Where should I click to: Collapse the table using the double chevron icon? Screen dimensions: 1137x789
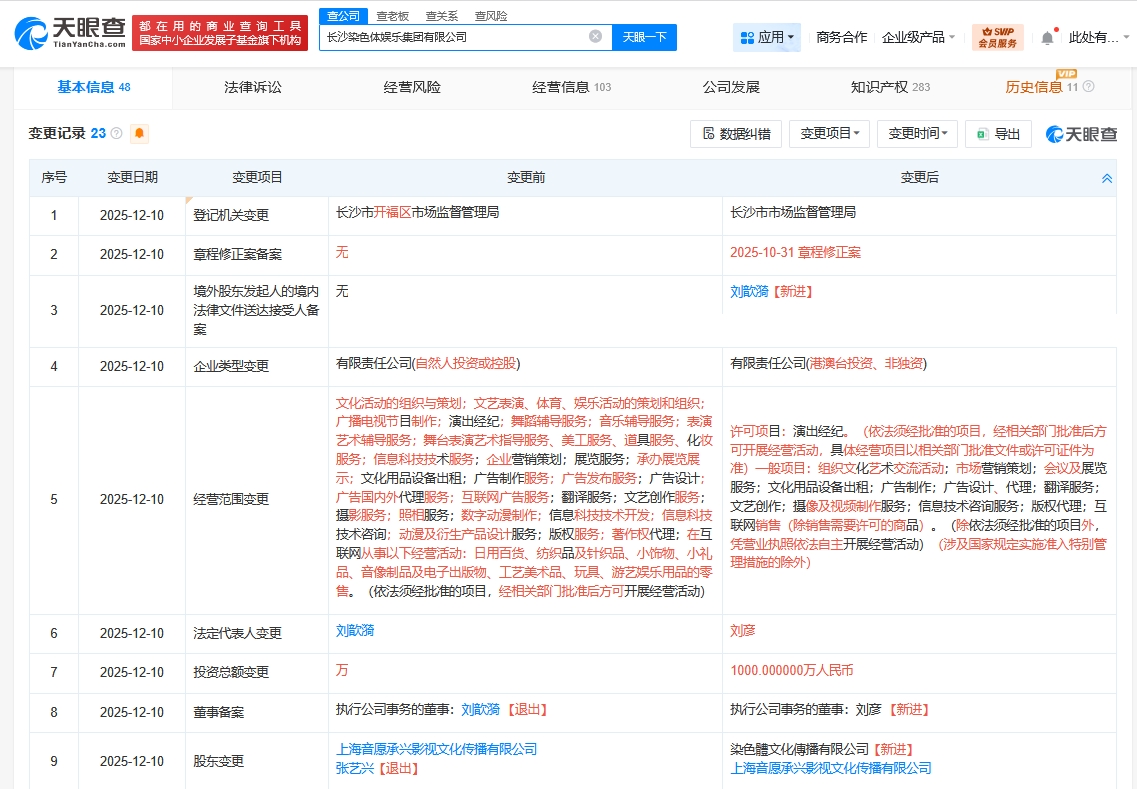coord(1107,178)
